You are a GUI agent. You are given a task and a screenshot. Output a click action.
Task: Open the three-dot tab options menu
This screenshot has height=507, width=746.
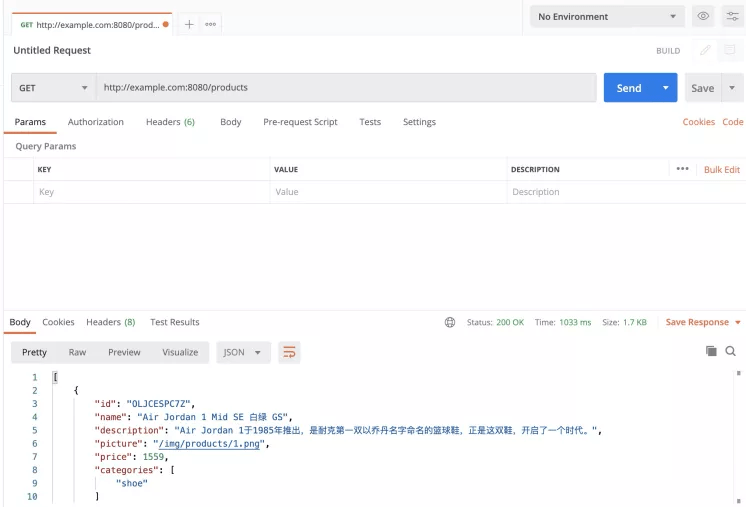[211, 24]
